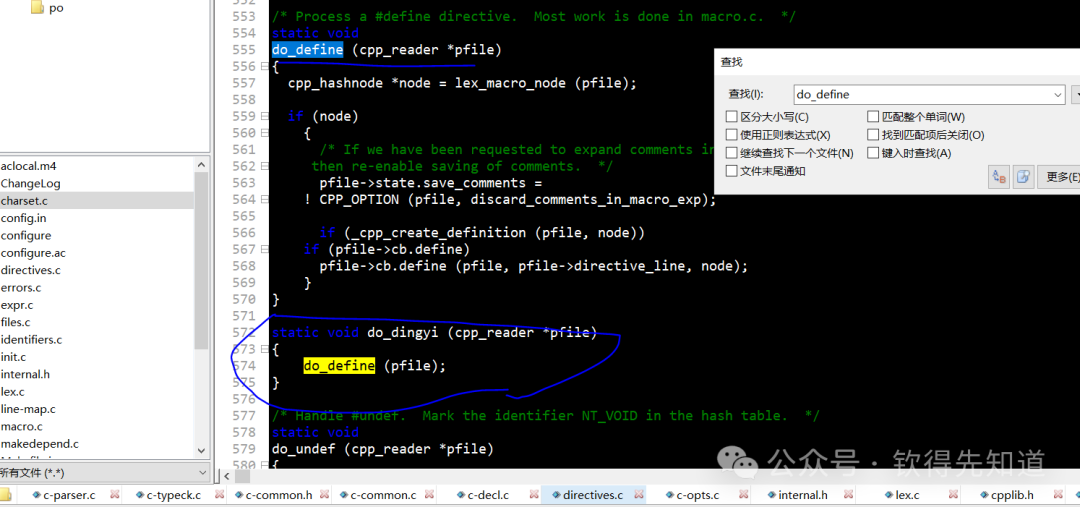This screenshot has width=1080, height=507.
Task: Switch to the c-parser.c tab
Action: pyautogui.click(x=69, y=495)
